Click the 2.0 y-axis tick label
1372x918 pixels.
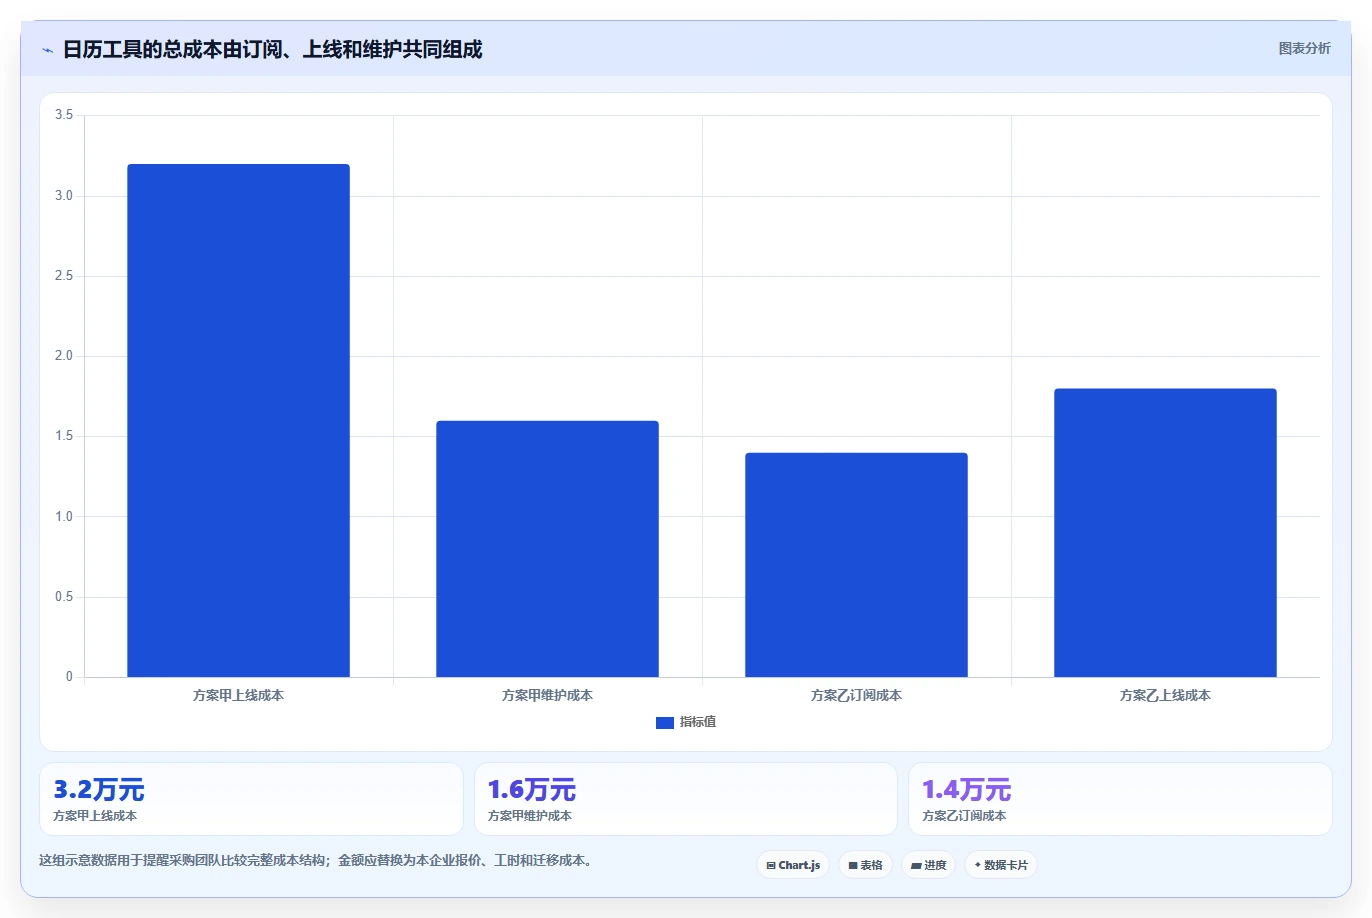[64, 356]
